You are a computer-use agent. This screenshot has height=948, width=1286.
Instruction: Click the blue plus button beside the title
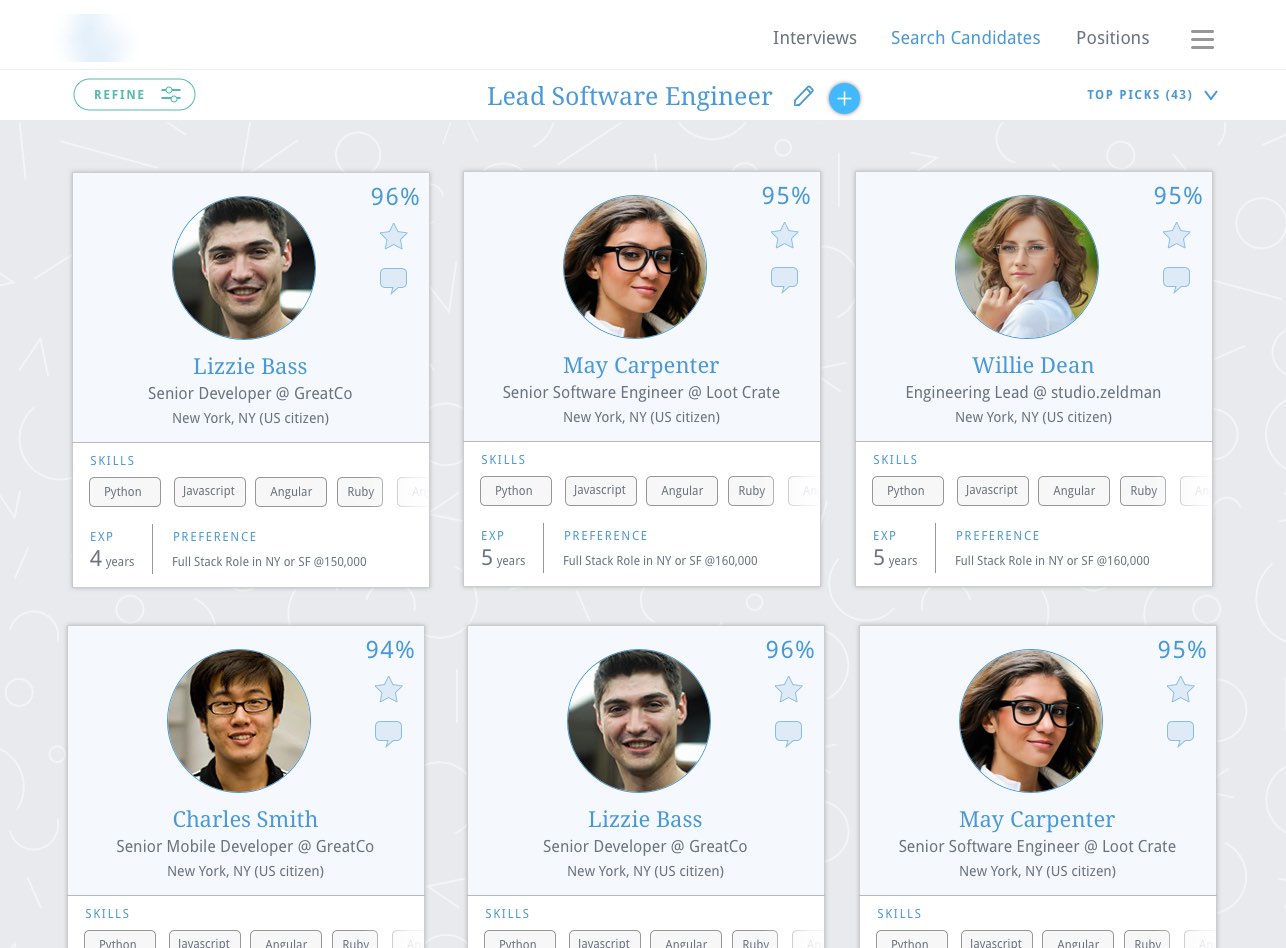pos(844,98)
